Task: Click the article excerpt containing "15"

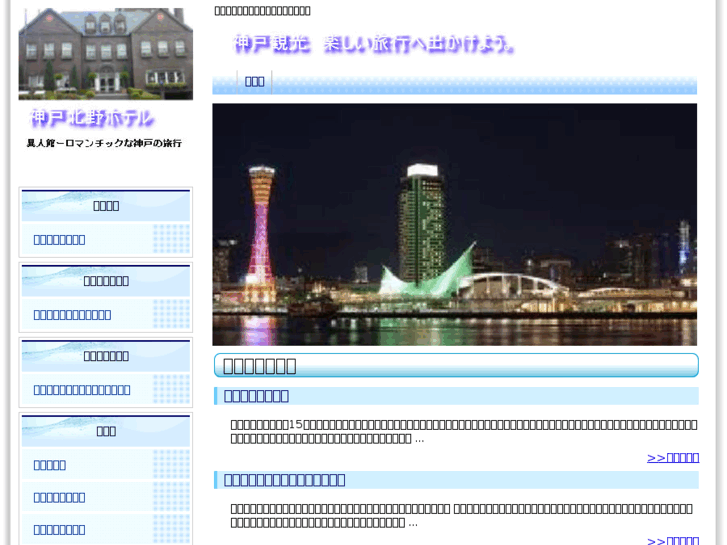Action: click(464, 431)
